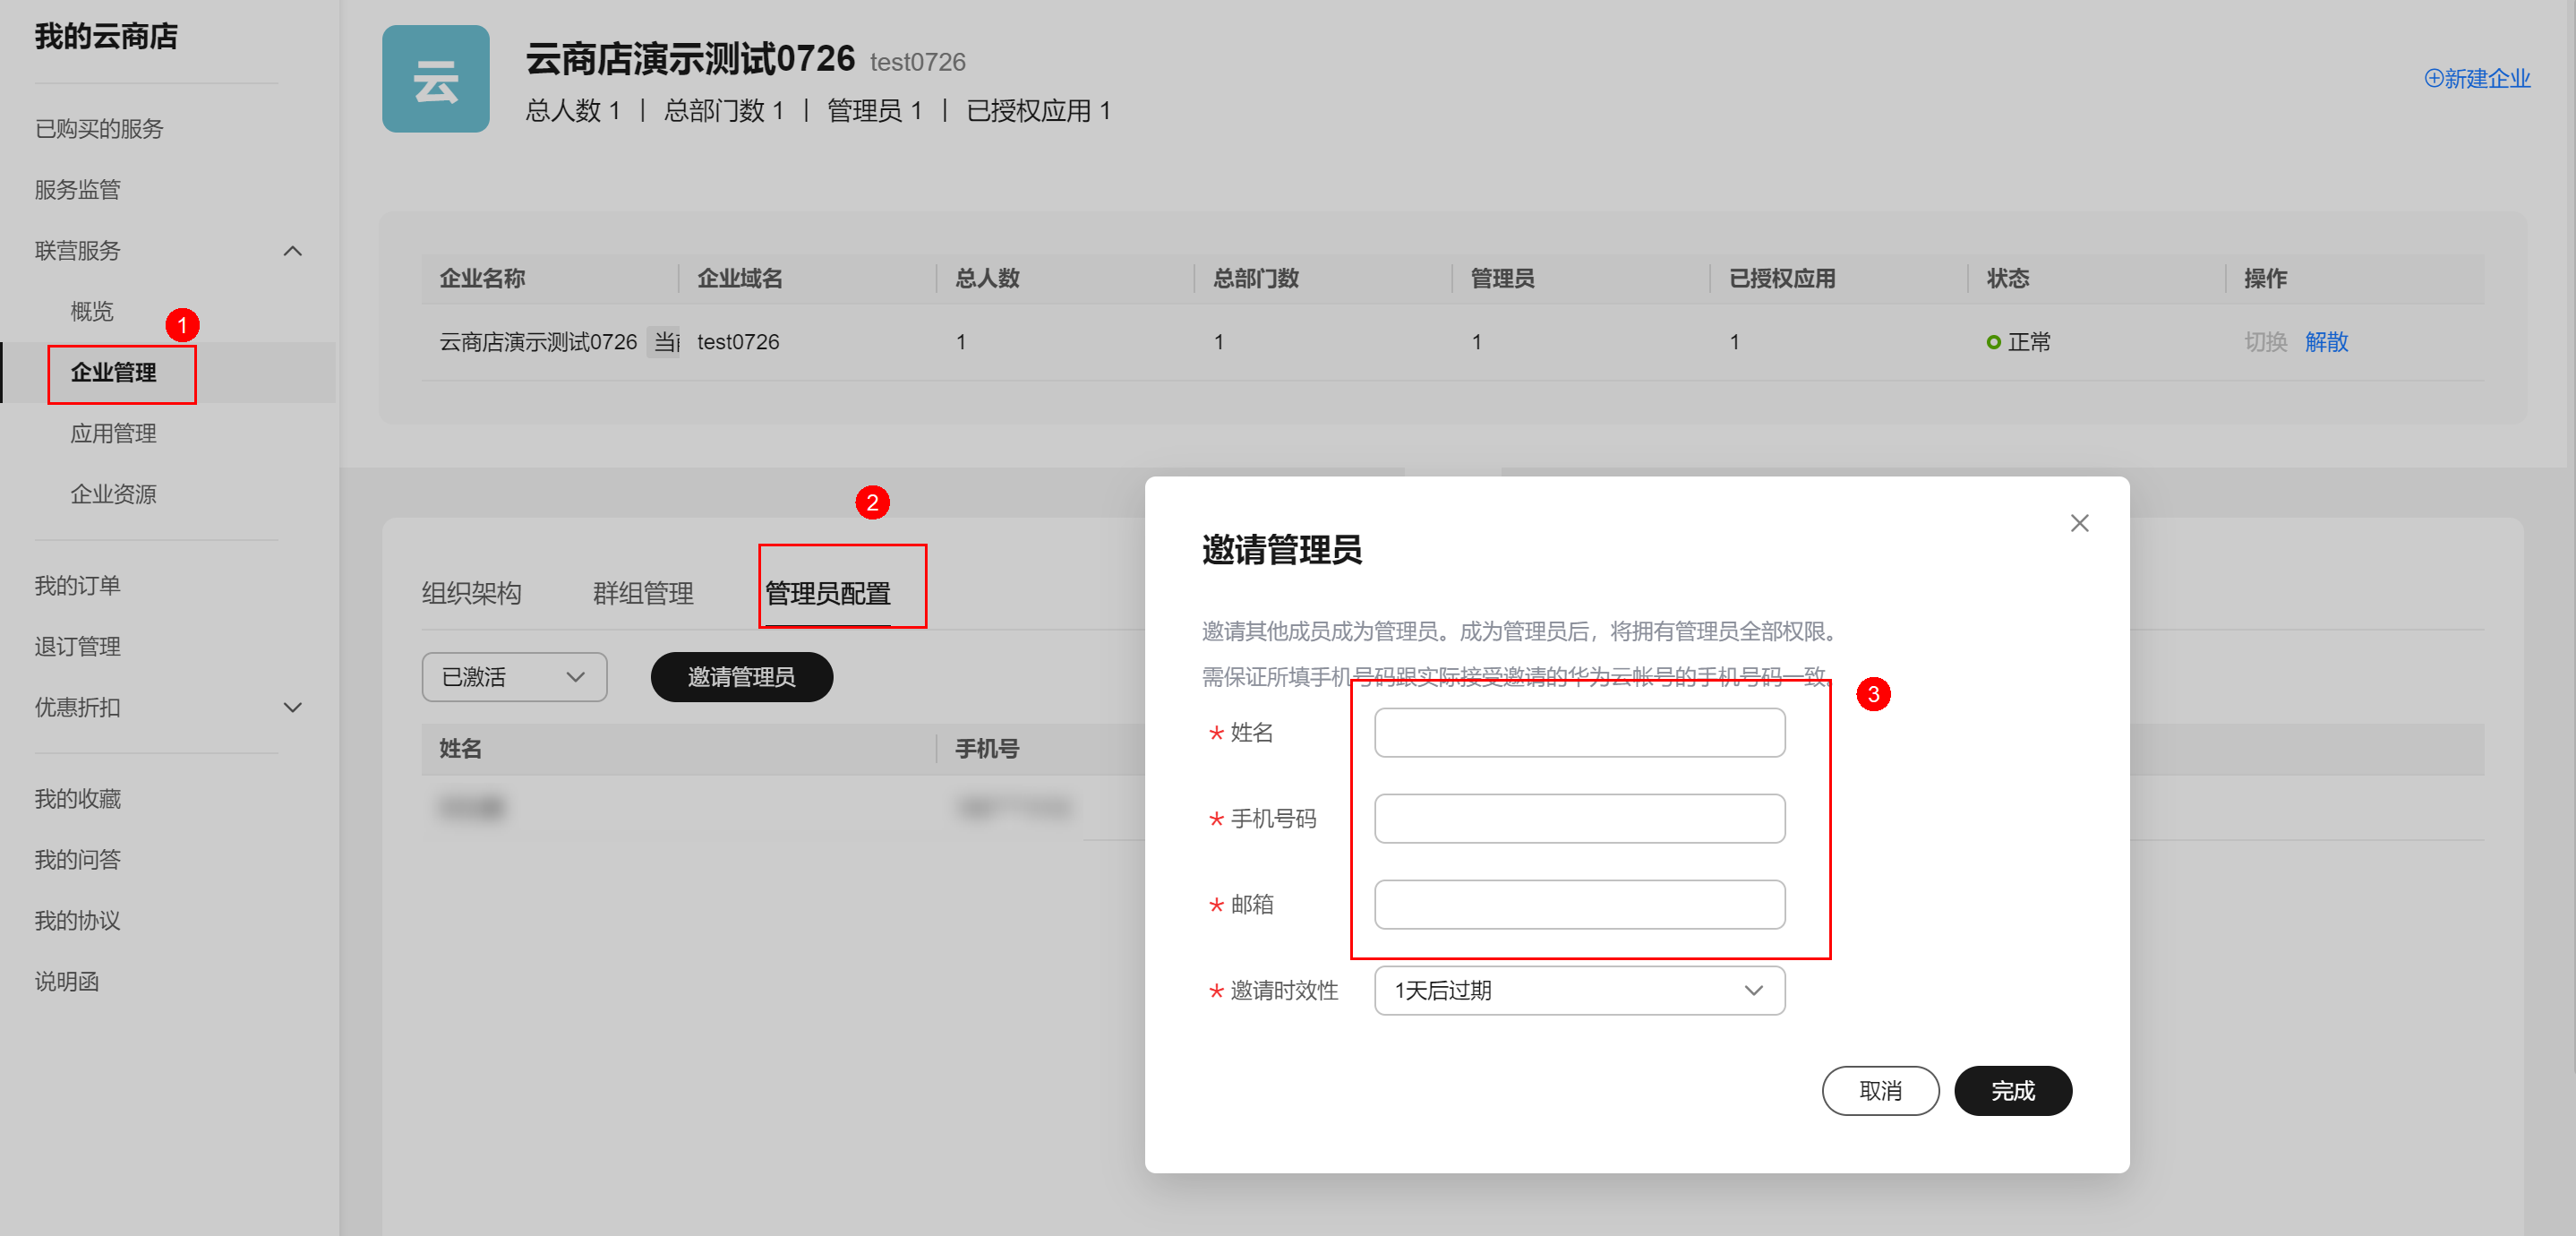The height and width of the screenshot is (1236, 2576).
Task: Click the 姓名 input field
Action: (x=1579, y=733)
